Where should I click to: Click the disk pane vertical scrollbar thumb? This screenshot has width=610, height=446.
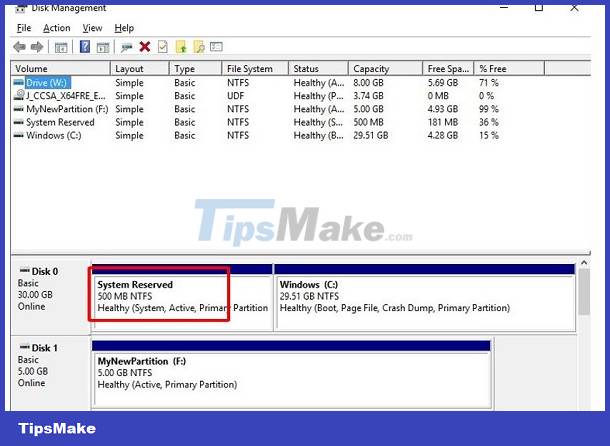[584, 292]
